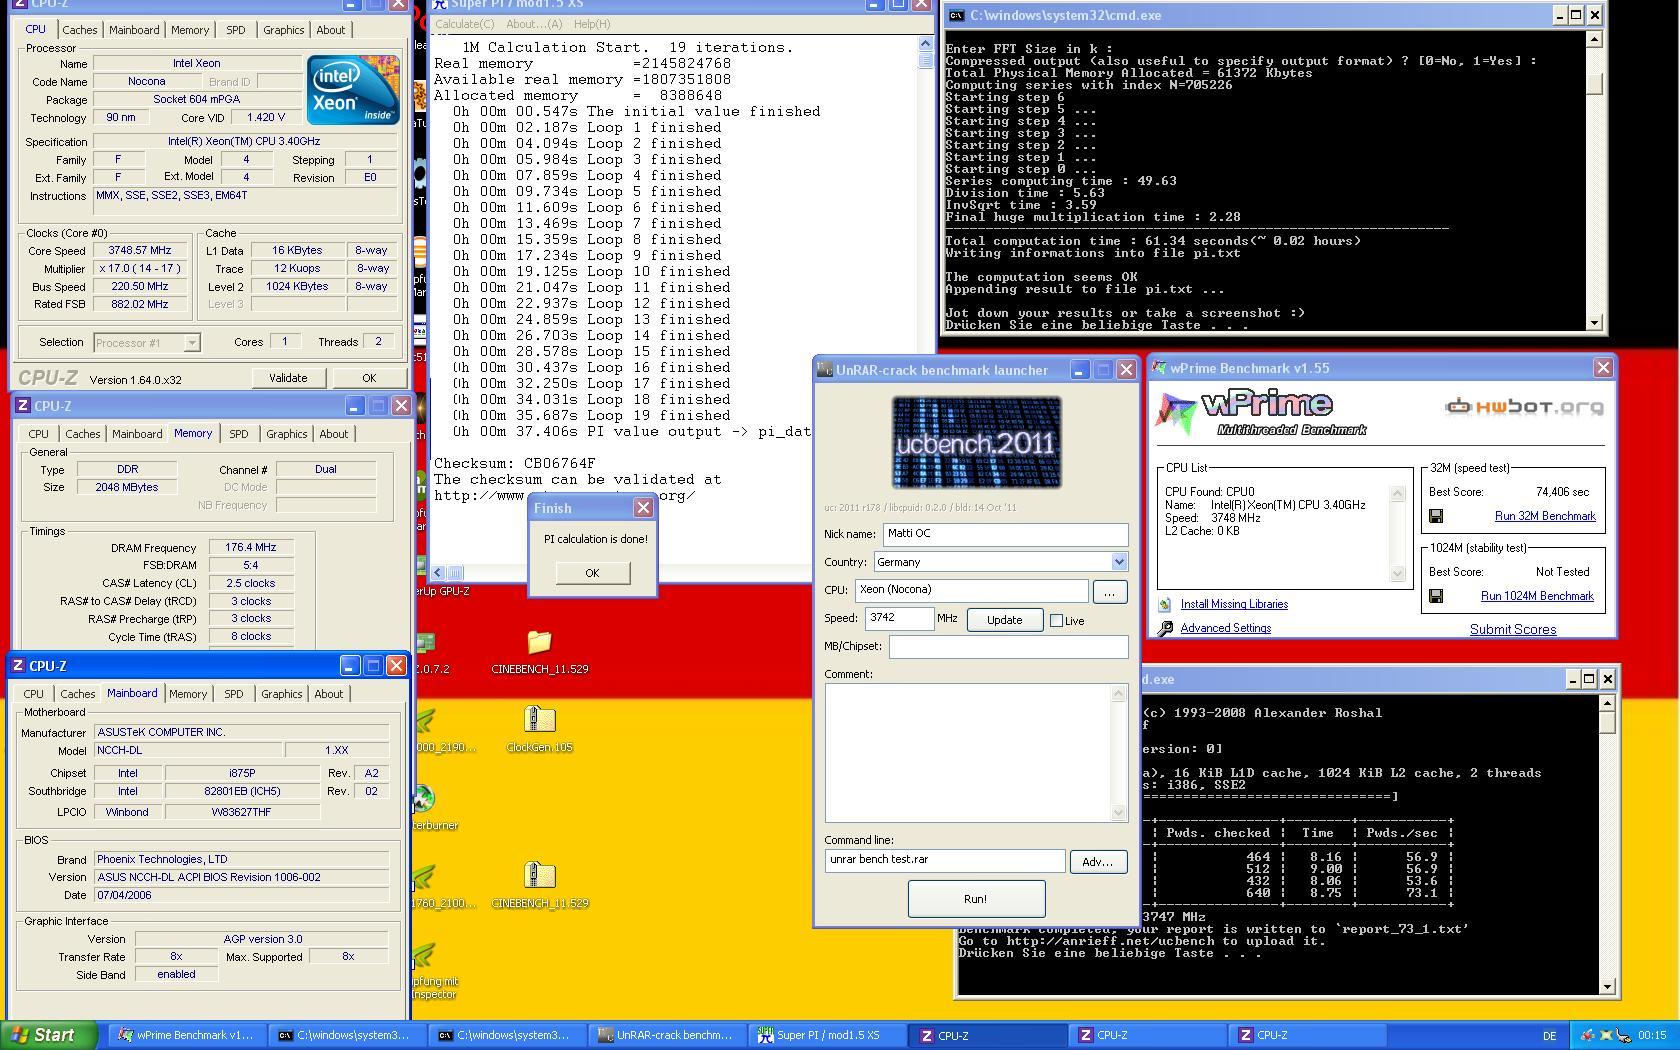The image size is (1680, 1050).
Task: Click the Run 32M Benchmark link
Action: (1545, 516)
